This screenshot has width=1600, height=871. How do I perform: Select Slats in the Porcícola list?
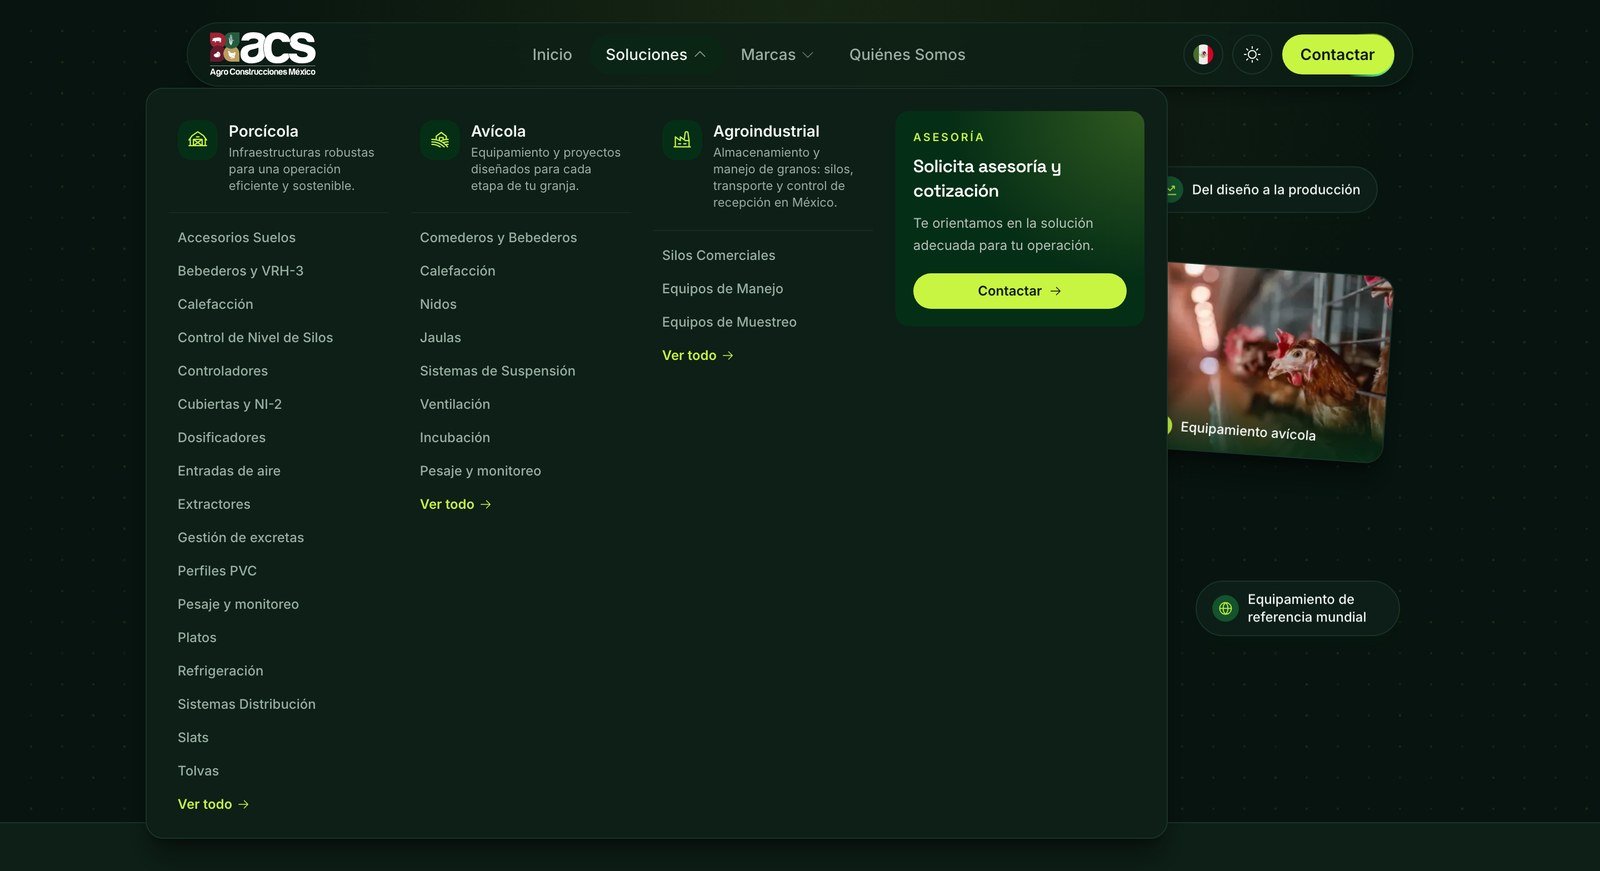193,738
